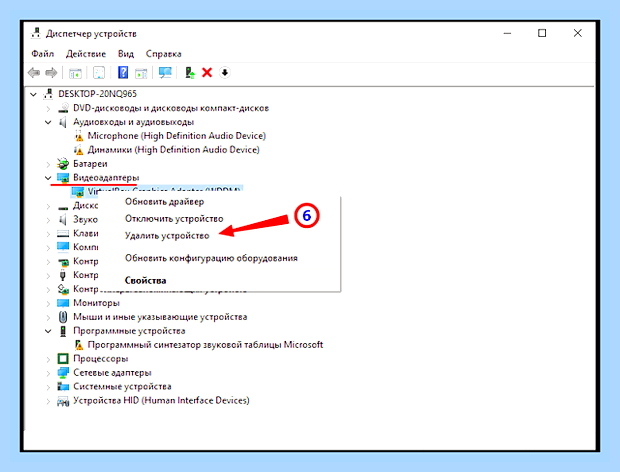
Task: Click the Видеоадаптеры display adapter icon
Action: 63,178
